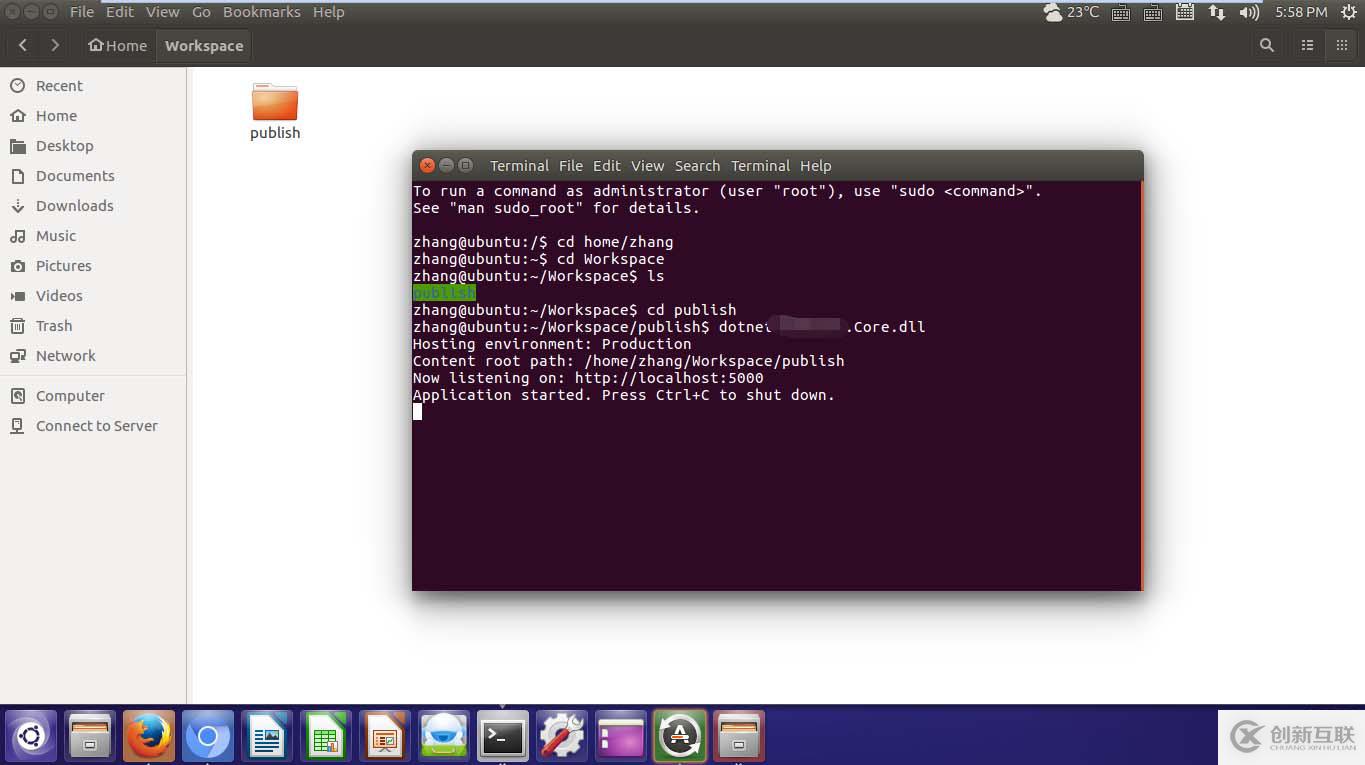
Task: Launch Chromium from the dock
Action: coord(208,738)
